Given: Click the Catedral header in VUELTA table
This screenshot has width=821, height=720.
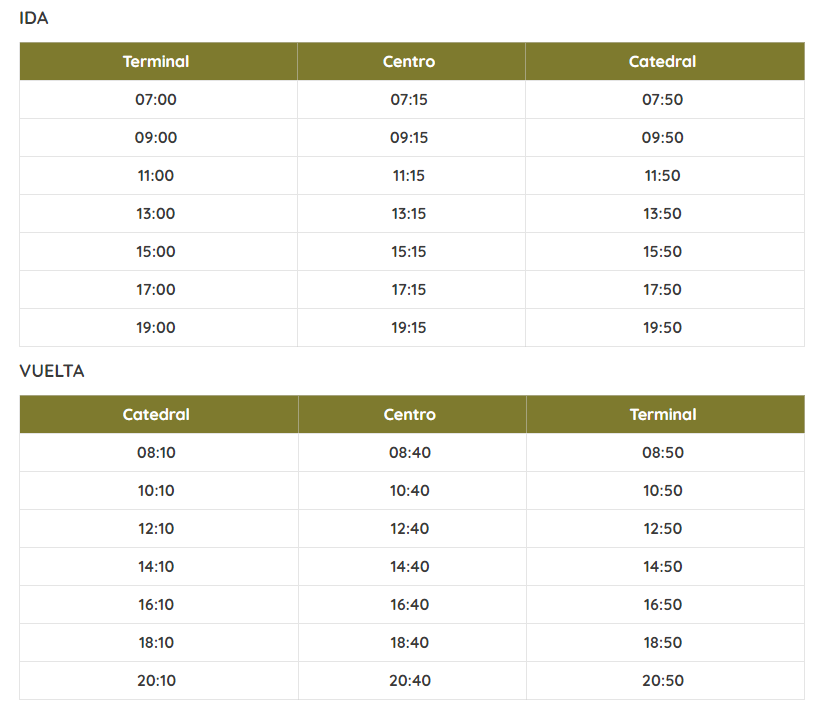Looking at the screenshot, I should [x=156, y=414].
